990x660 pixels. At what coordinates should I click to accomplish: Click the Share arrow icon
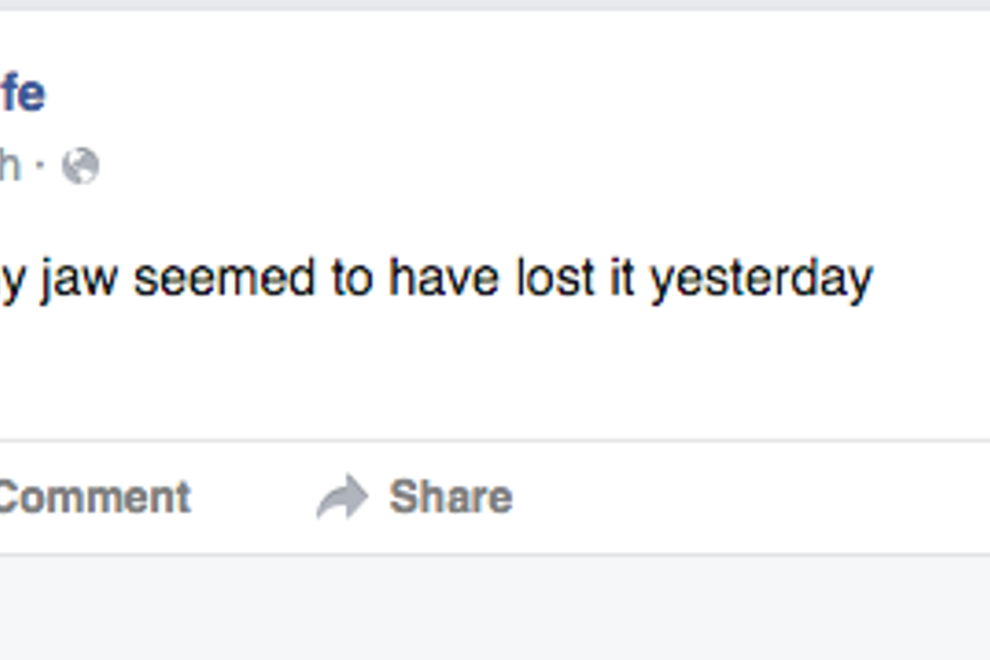pos(342,498)
